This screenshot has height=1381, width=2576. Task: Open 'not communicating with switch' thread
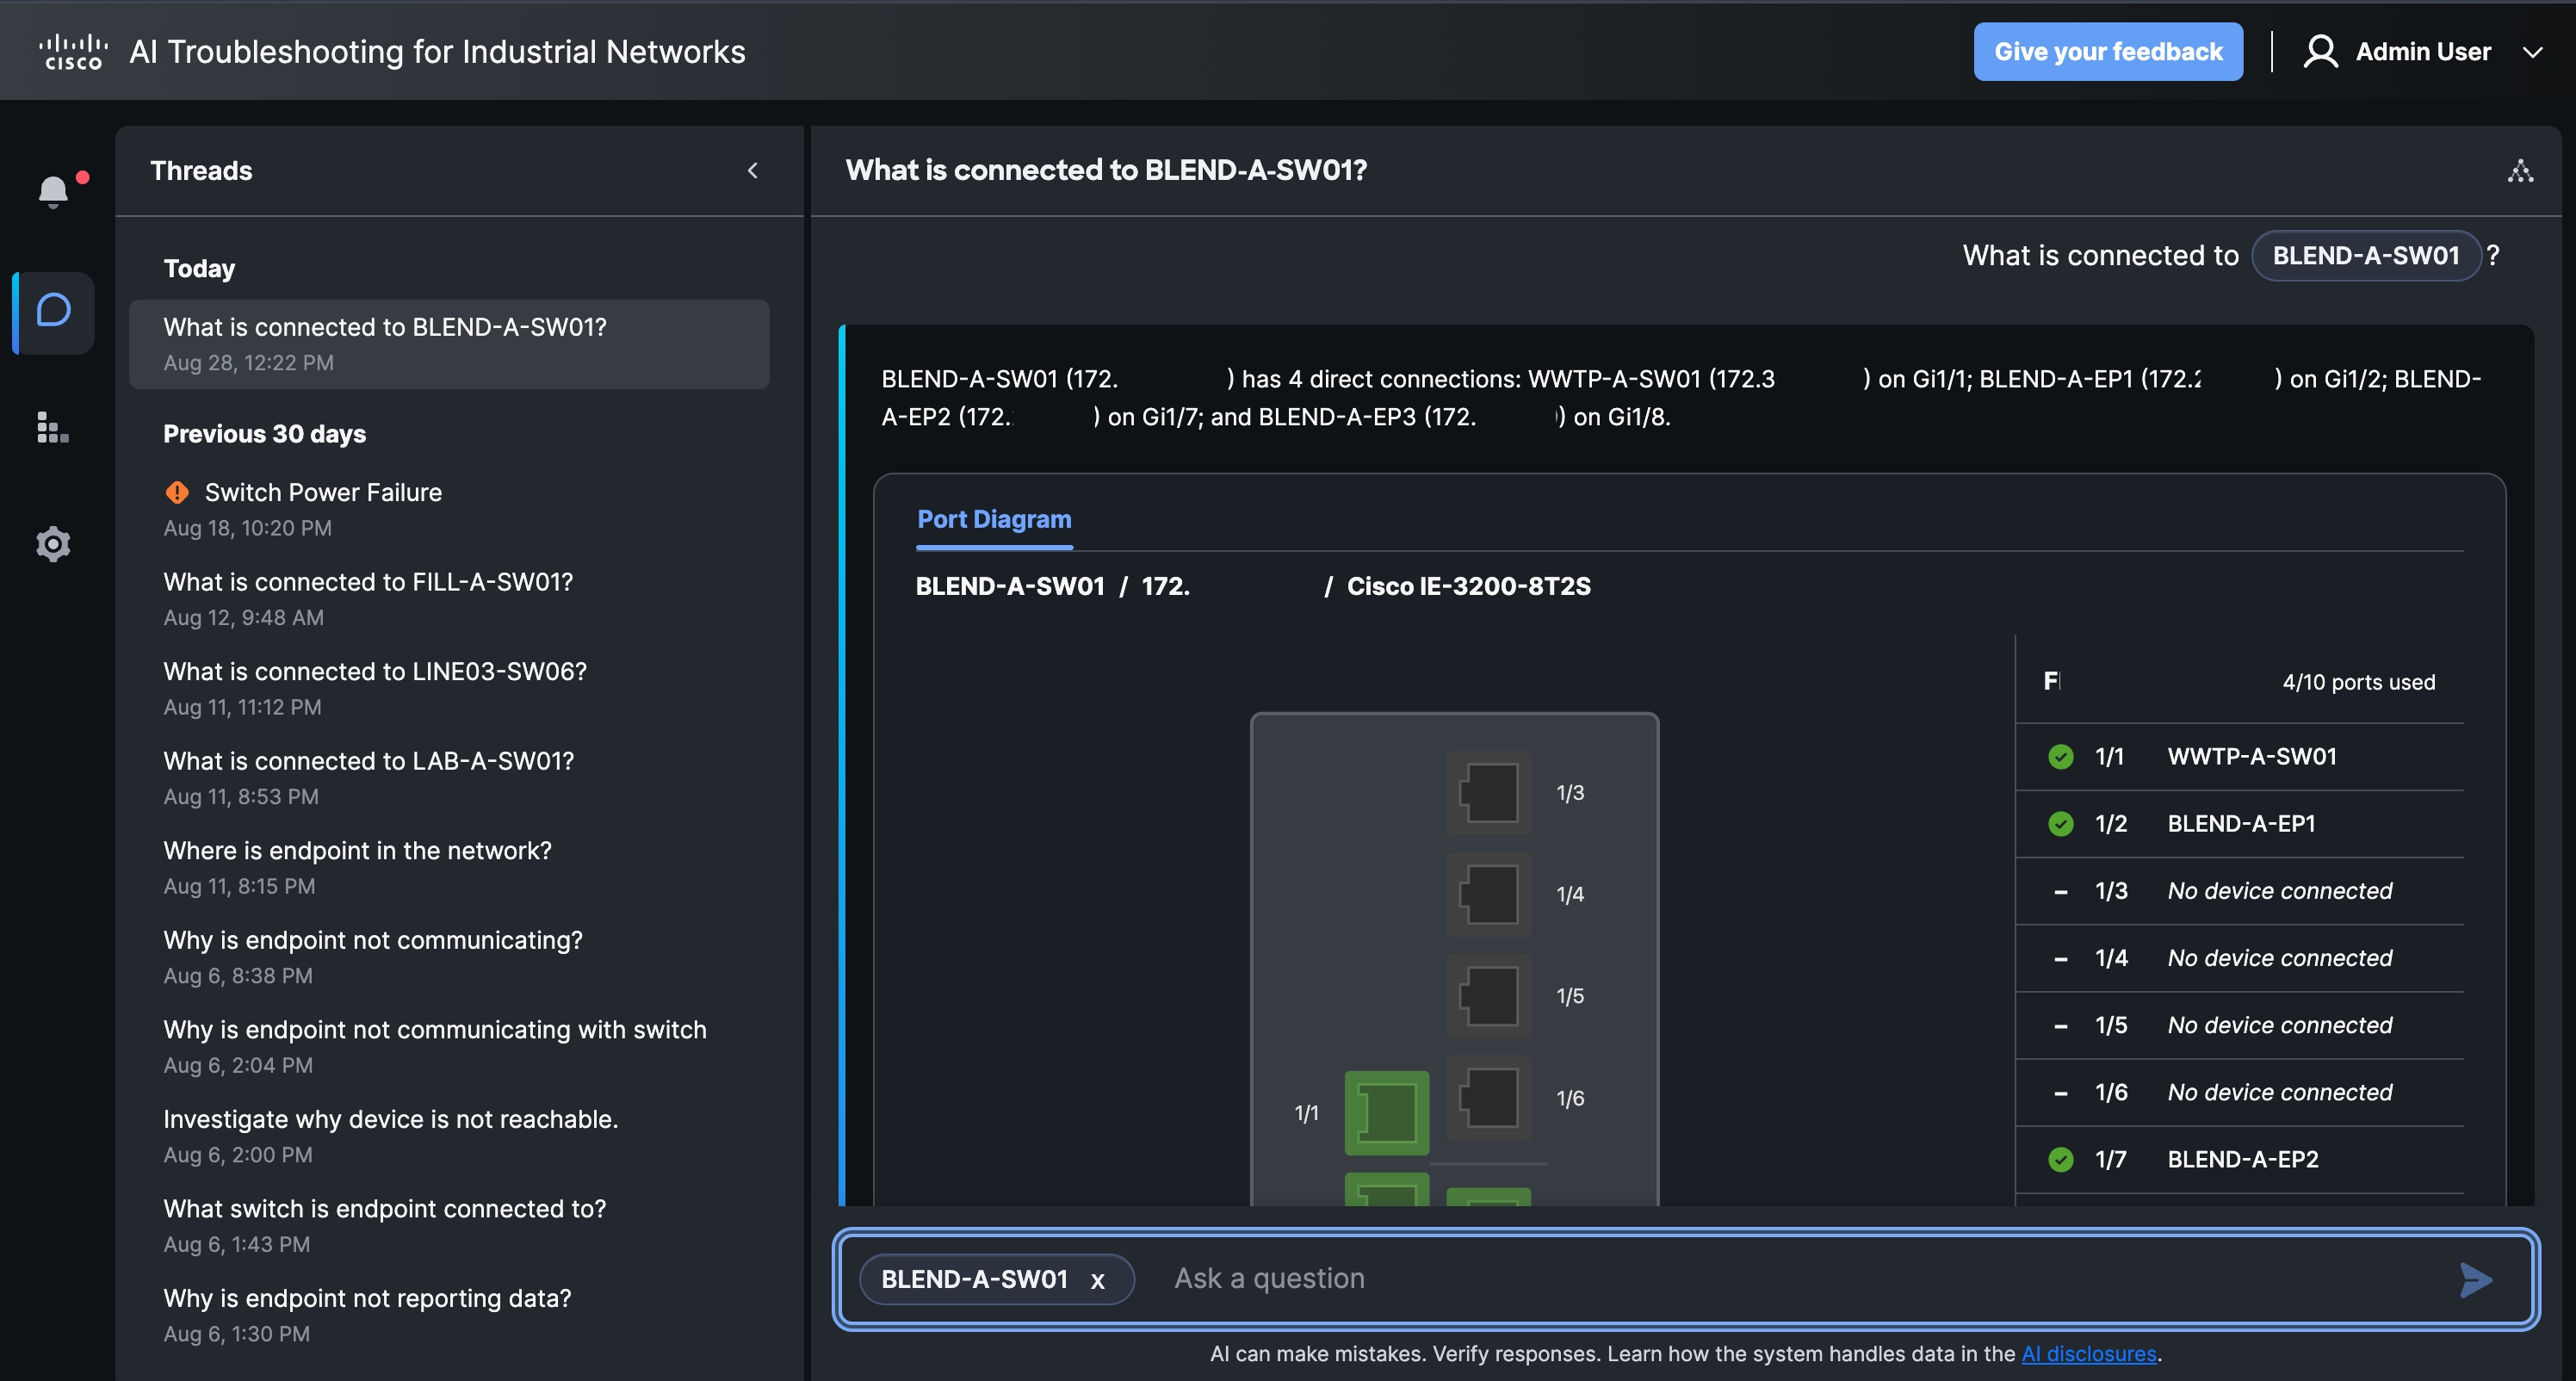[x=449, y=1046]
